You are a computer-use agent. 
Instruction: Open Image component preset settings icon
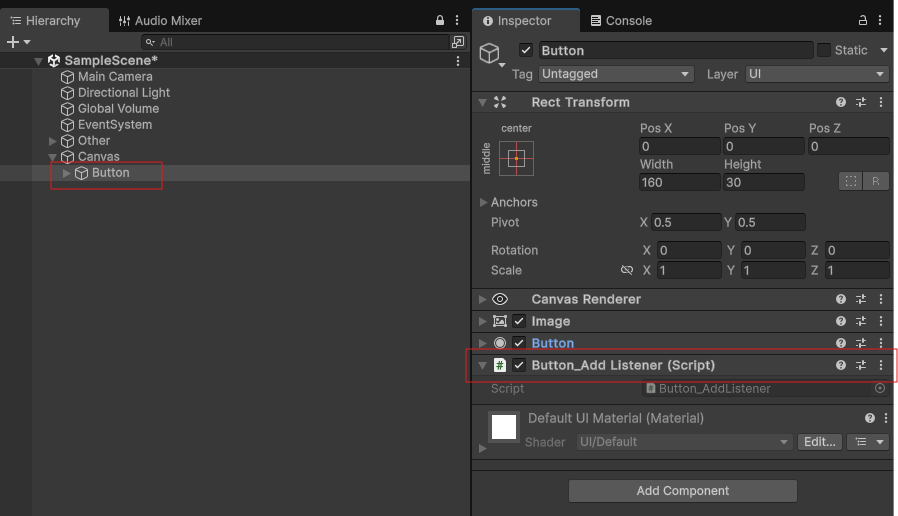point(861,321)
